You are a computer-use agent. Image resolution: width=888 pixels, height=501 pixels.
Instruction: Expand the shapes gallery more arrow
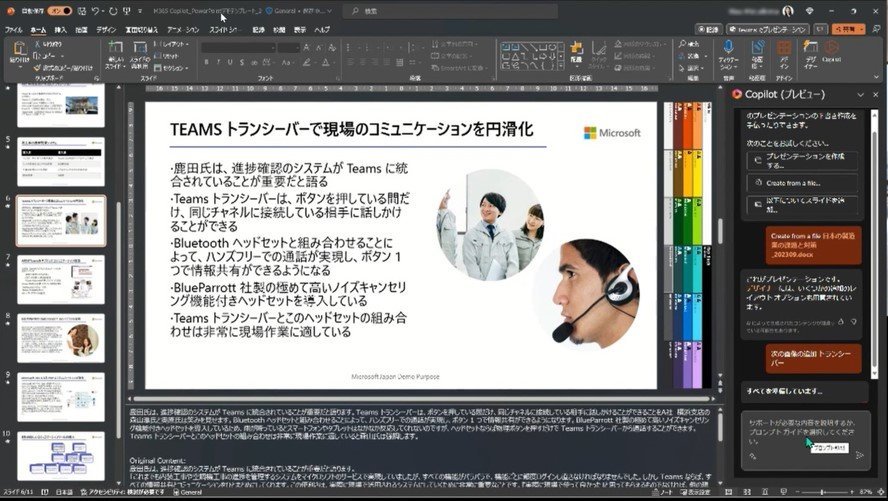[561, 68]
